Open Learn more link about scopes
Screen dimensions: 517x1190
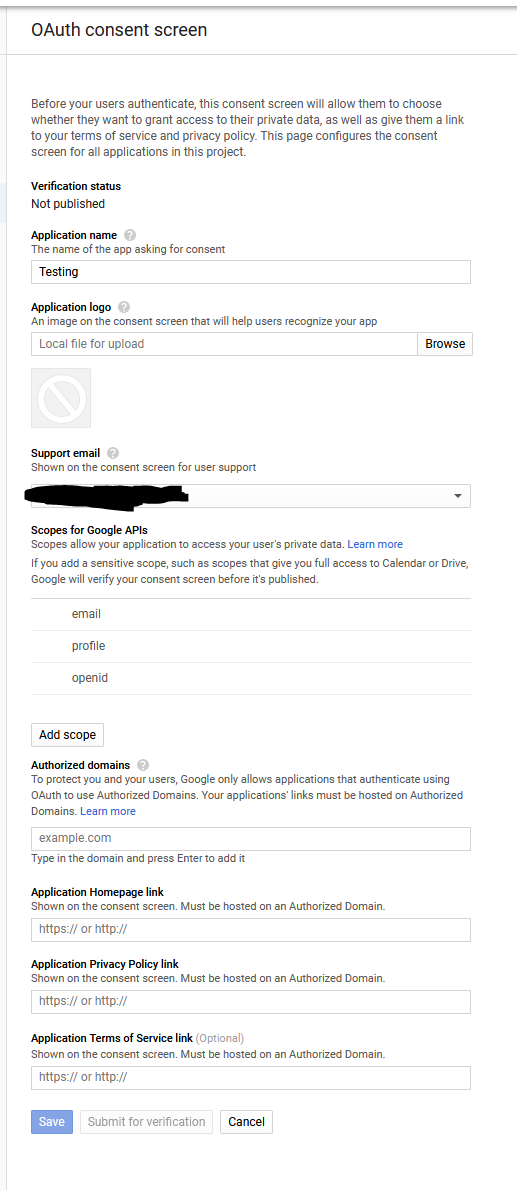coord(375,544)
